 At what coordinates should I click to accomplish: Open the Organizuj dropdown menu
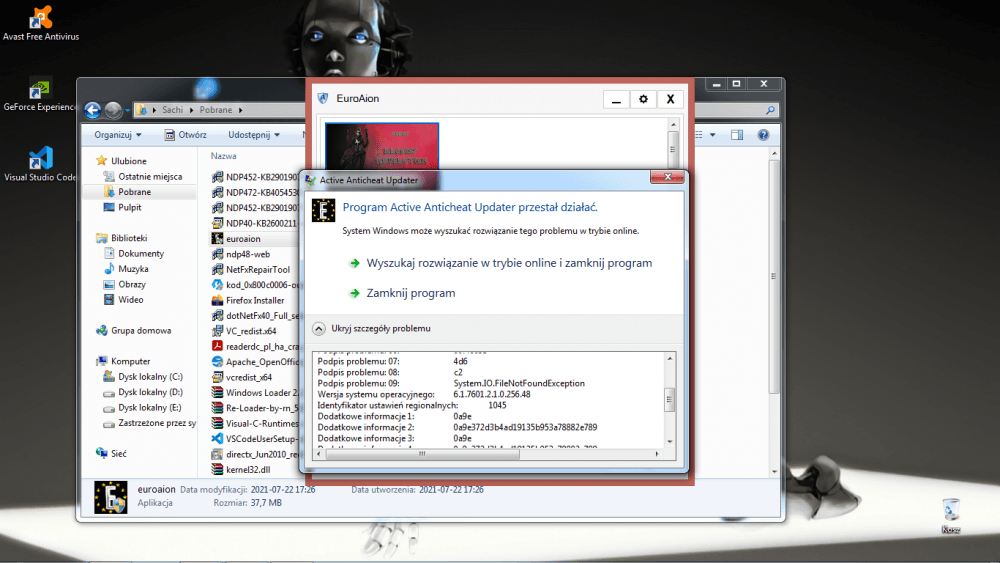pyautogui.click(x=117, y=135)
